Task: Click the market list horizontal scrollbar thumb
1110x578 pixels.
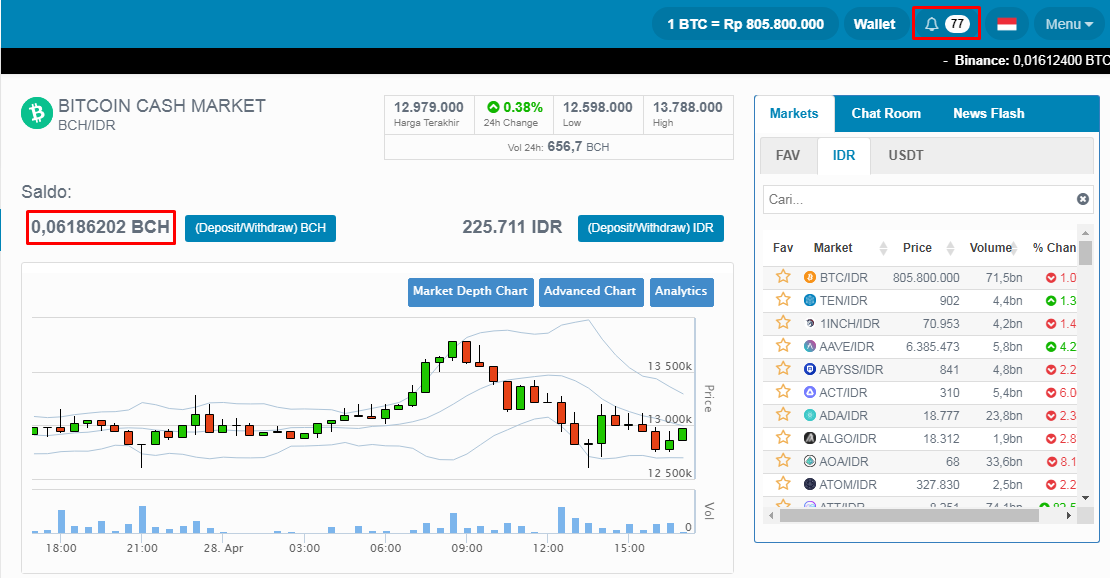Action: [x=909, y=516]
